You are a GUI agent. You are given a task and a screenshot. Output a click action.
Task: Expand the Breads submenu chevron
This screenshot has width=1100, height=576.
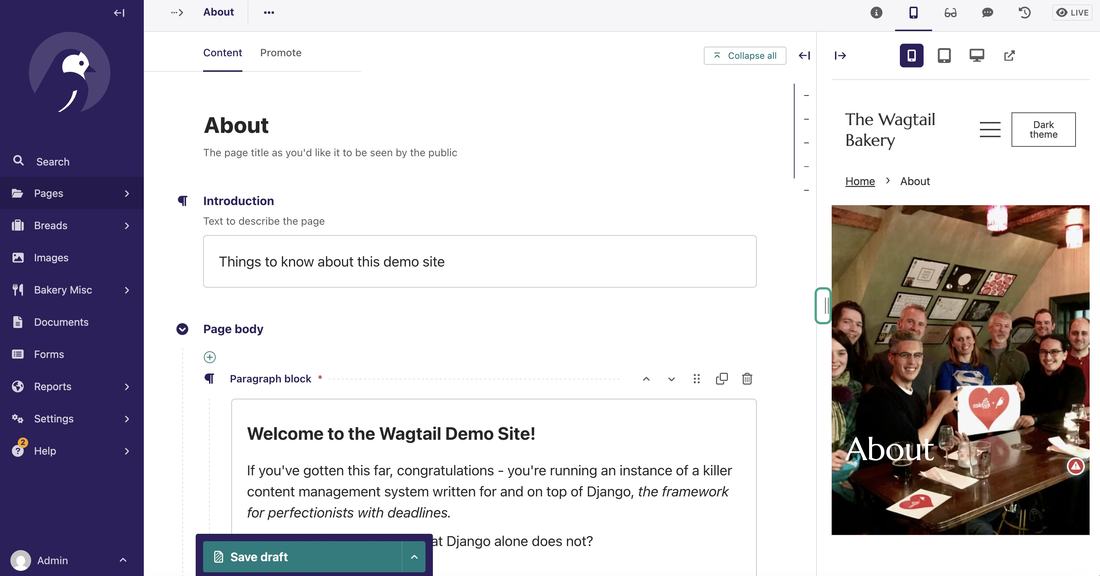pos(127,226)
